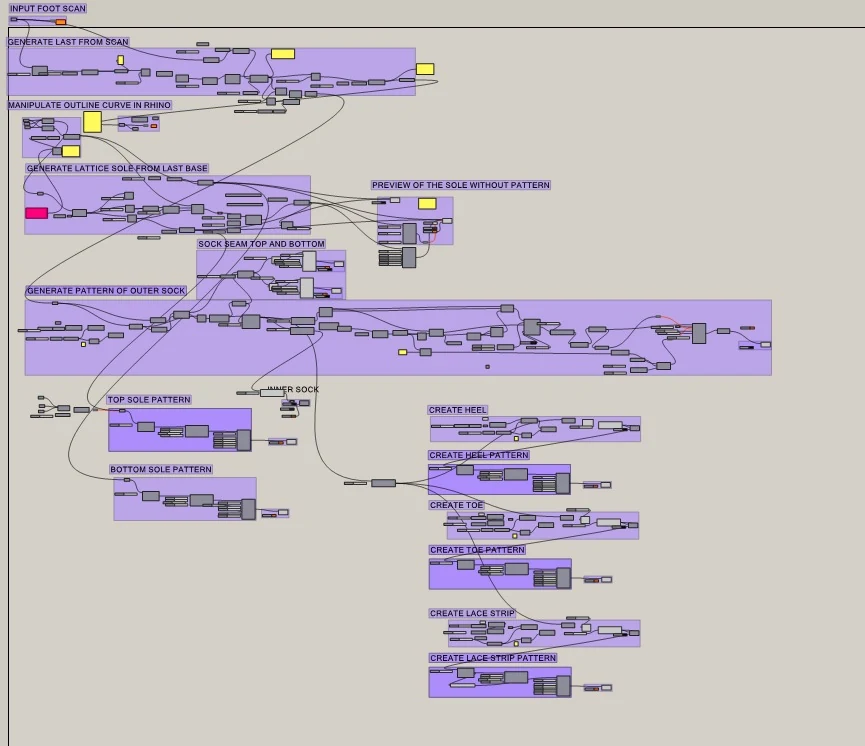This screenshot has width=865, height=746.
Task: Select the CREATE LACE STRIP label
Action: pos(472,614)
